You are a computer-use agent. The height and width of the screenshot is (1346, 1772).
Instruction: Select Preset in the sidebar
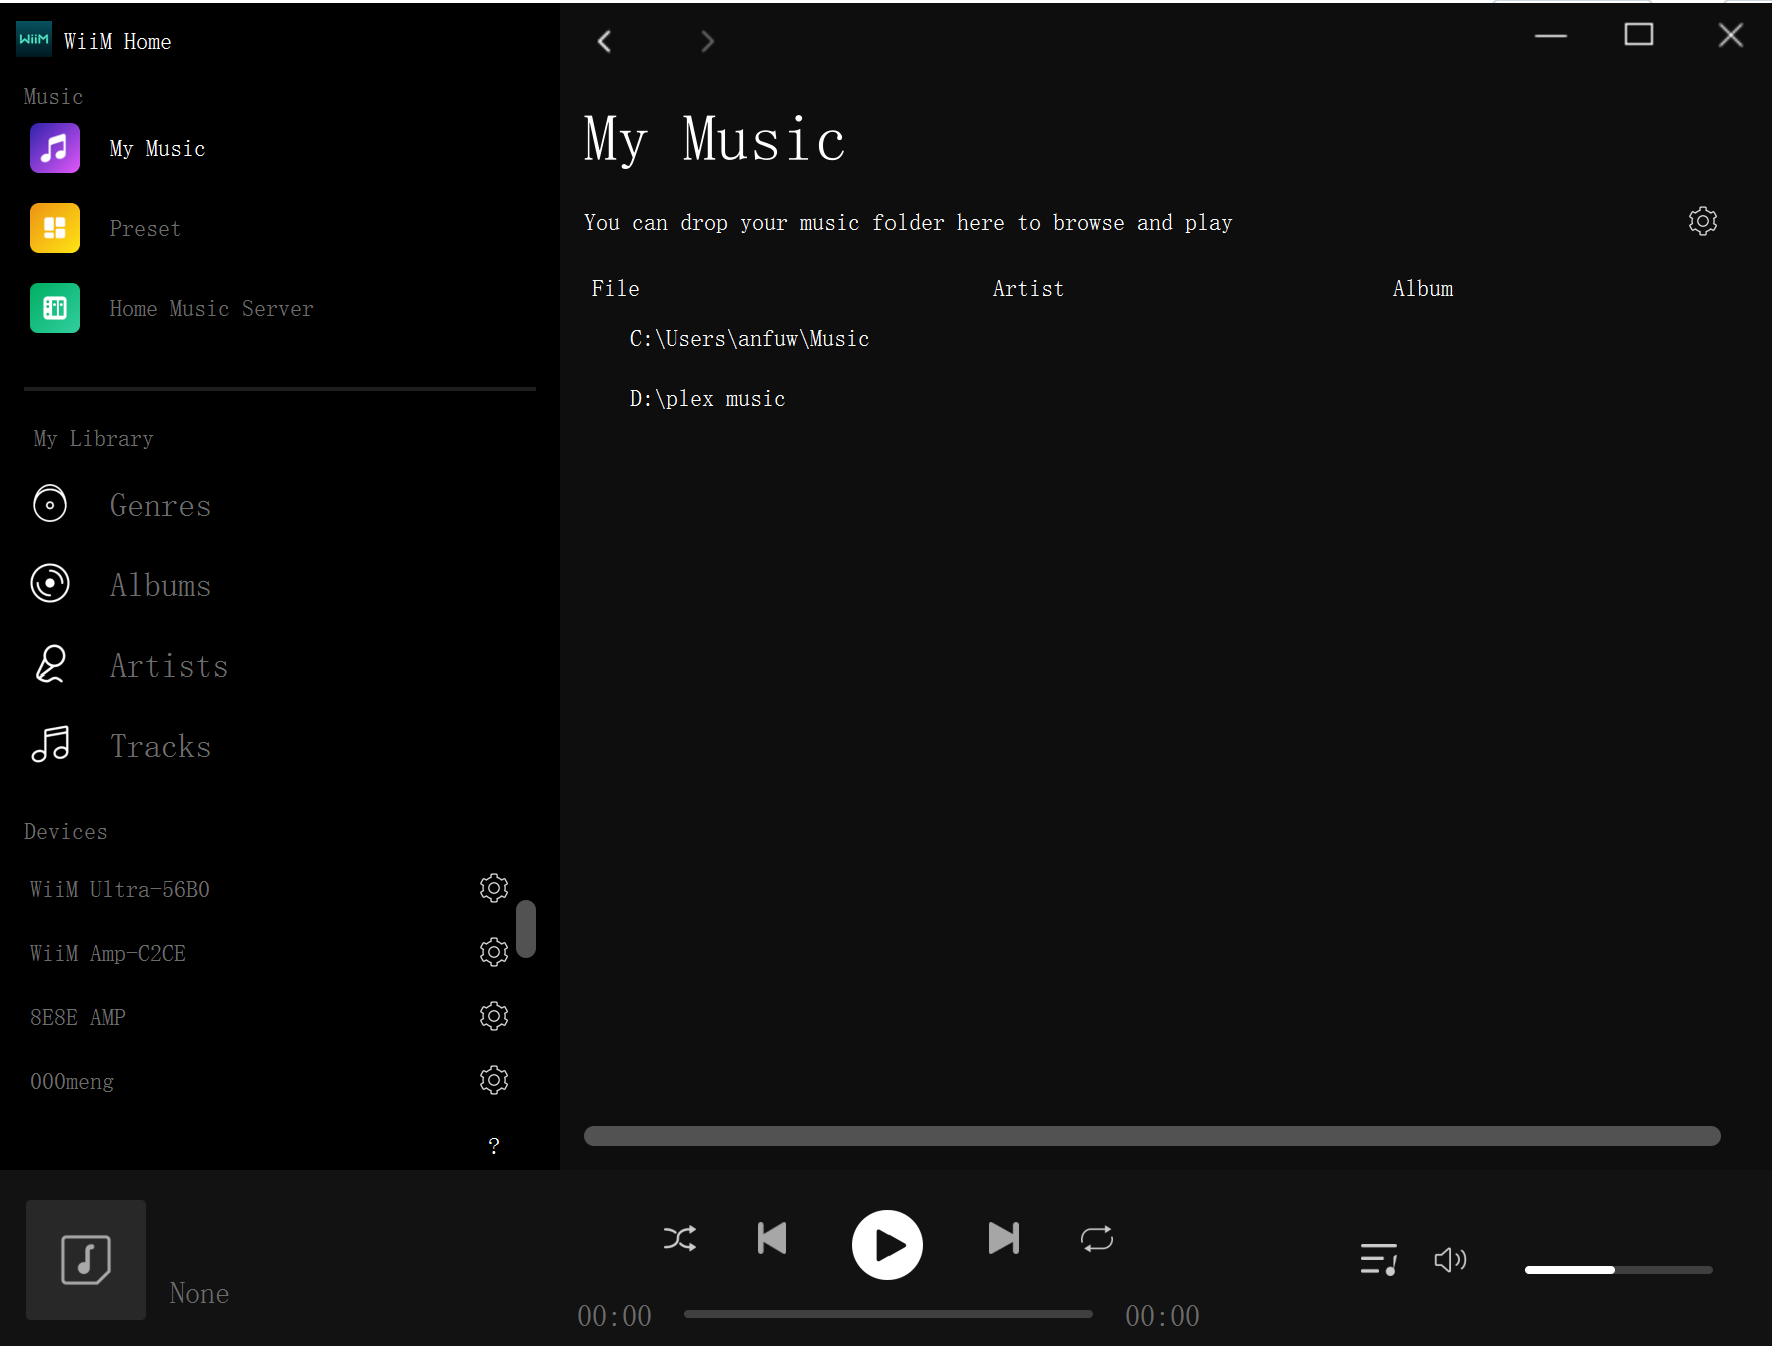click(145, 229)
